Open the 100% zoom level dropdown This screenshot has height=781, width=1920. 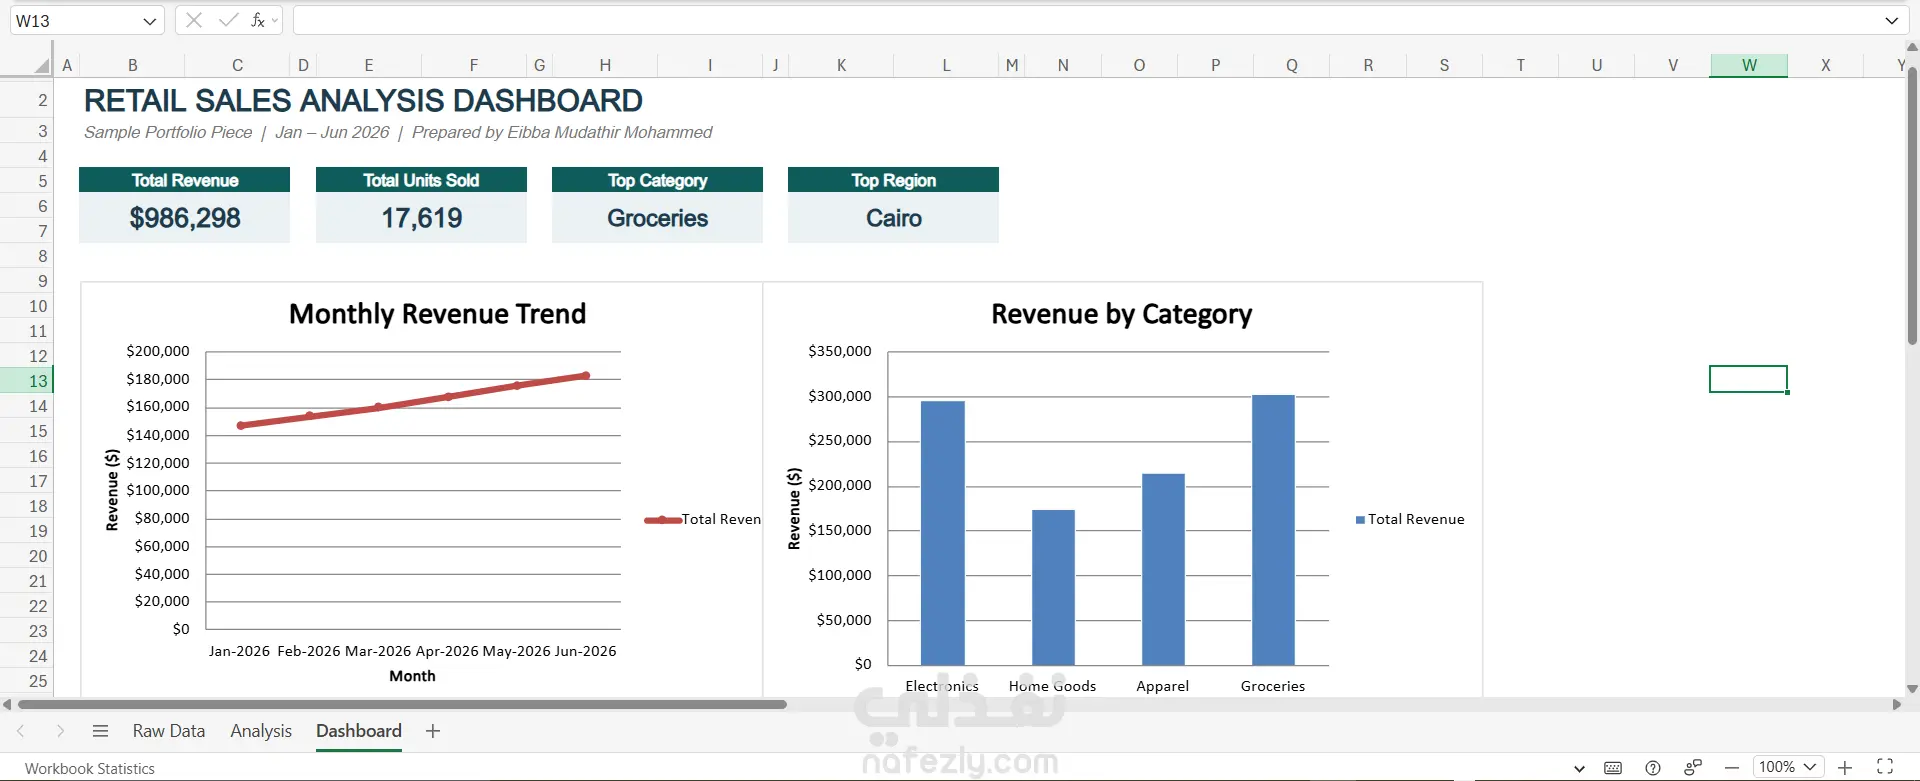(1789, 767)
